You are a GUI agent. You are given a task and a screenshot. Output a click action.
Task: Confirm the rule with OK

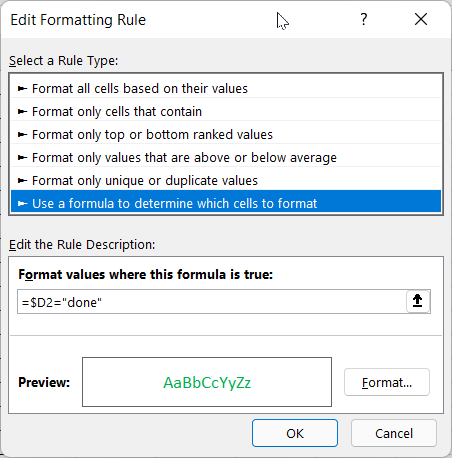click(295, 433)
